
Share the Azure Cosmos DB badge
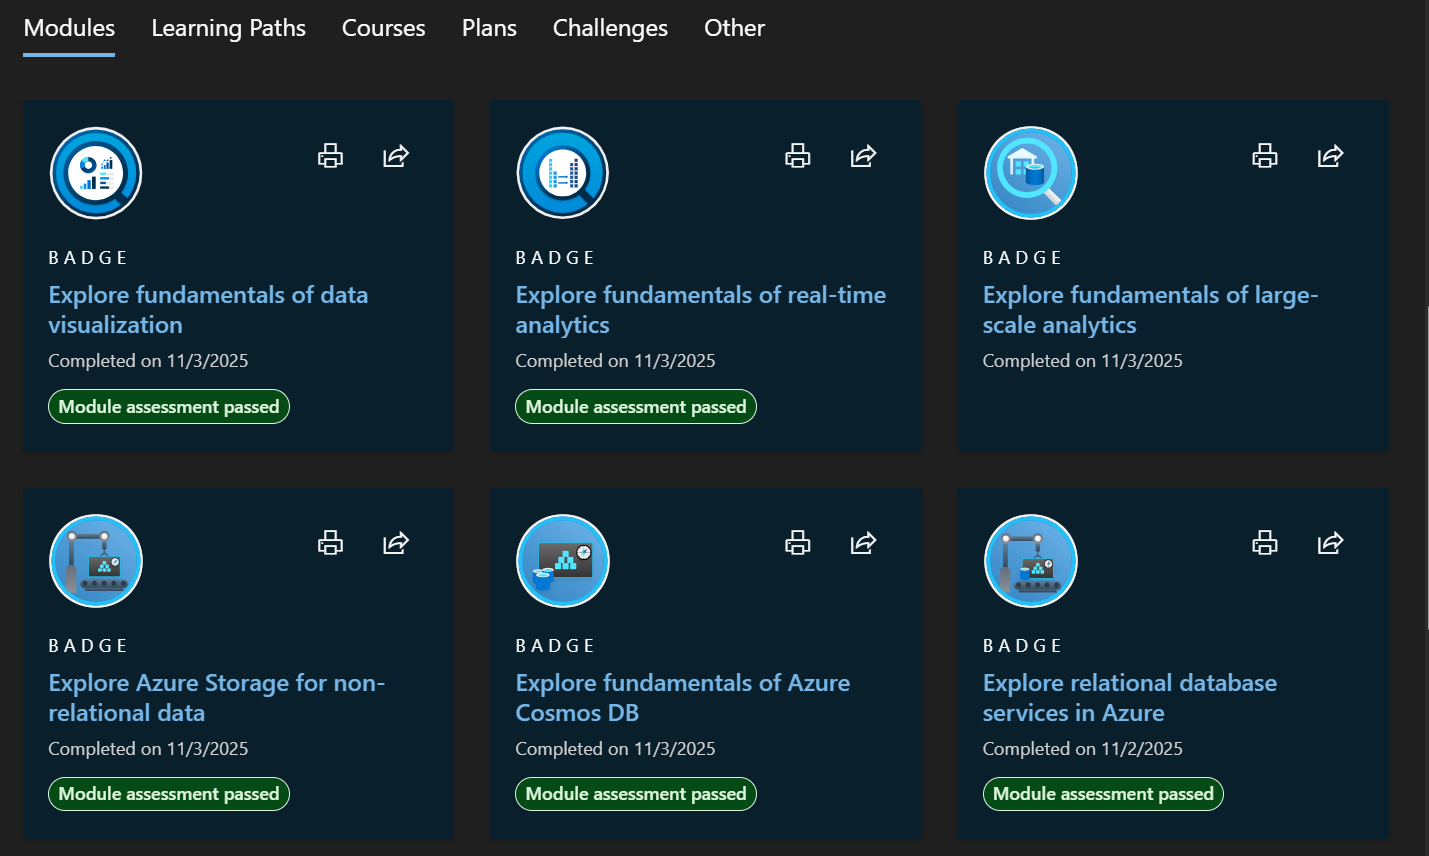coord(863,543)
